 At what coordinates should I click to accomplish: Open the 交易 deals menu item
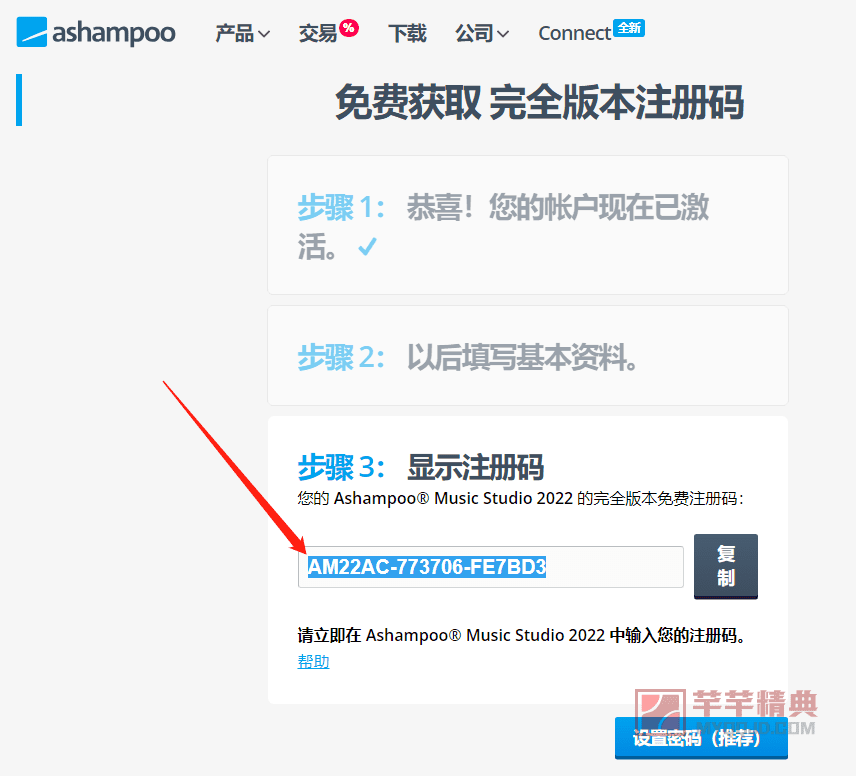[x=318, y=33]
